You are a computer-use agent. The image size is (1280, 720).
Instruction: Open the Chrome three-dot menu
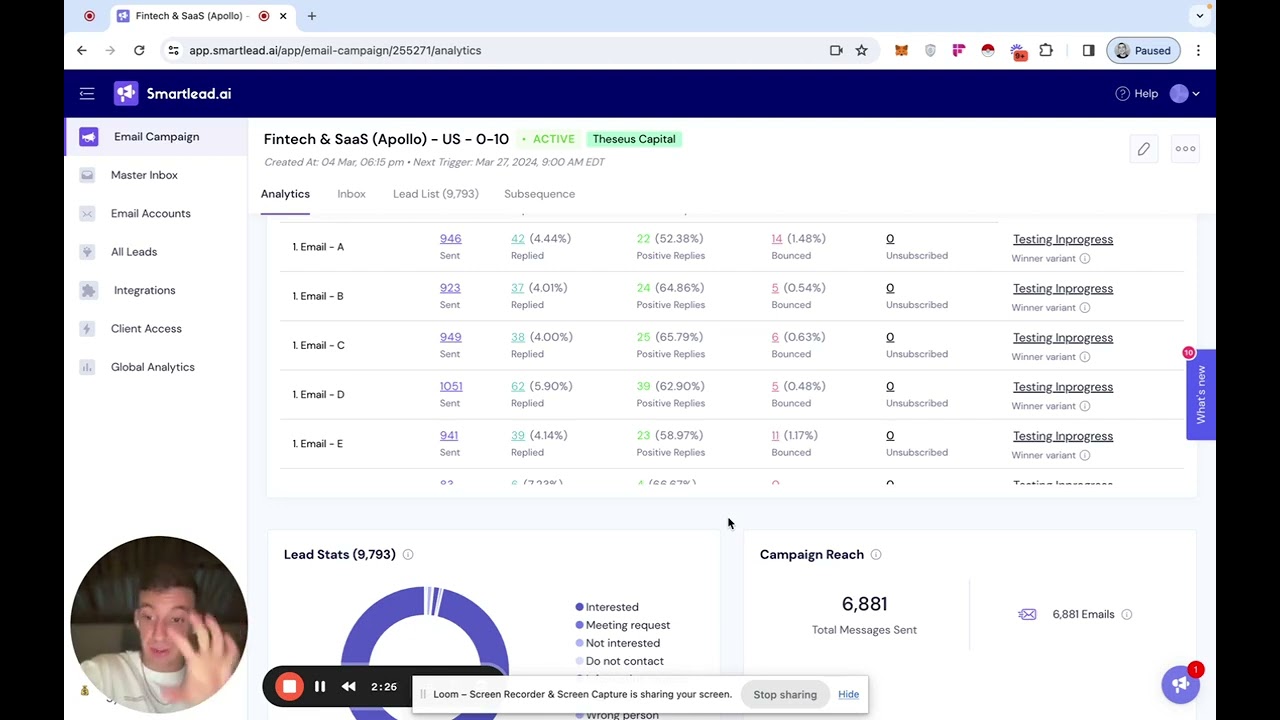(x=1198, y=50)
